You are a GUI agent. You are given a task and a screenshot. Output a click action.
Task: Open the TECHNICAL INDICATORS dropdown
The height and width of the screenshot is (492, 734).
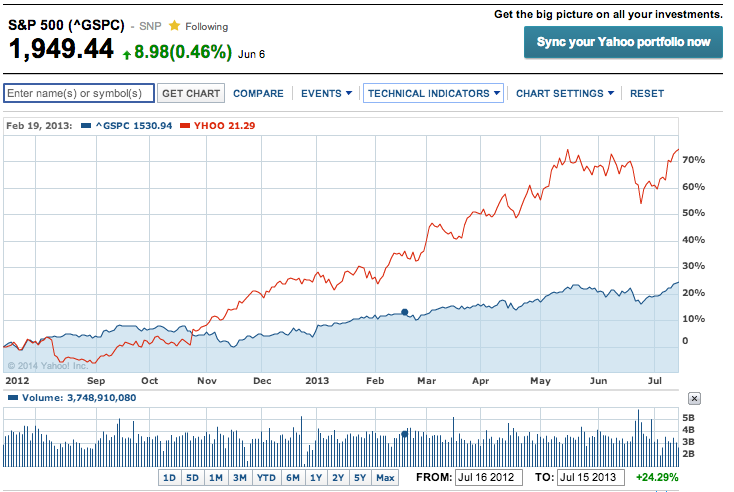(433, 93)
